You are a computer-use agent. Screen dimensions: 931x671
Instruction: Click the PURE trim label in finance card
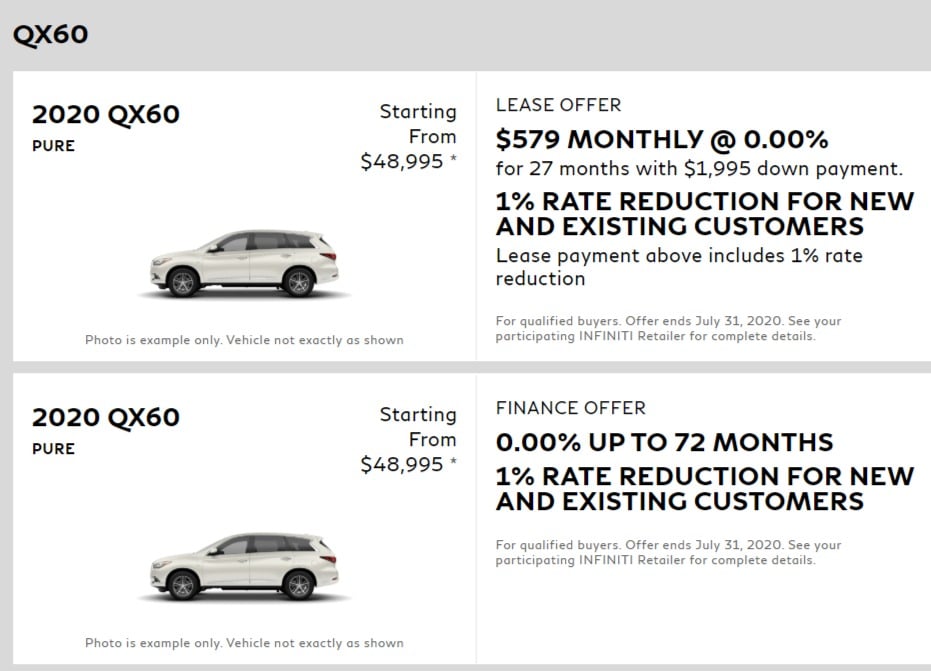click(x=53, y=449)
